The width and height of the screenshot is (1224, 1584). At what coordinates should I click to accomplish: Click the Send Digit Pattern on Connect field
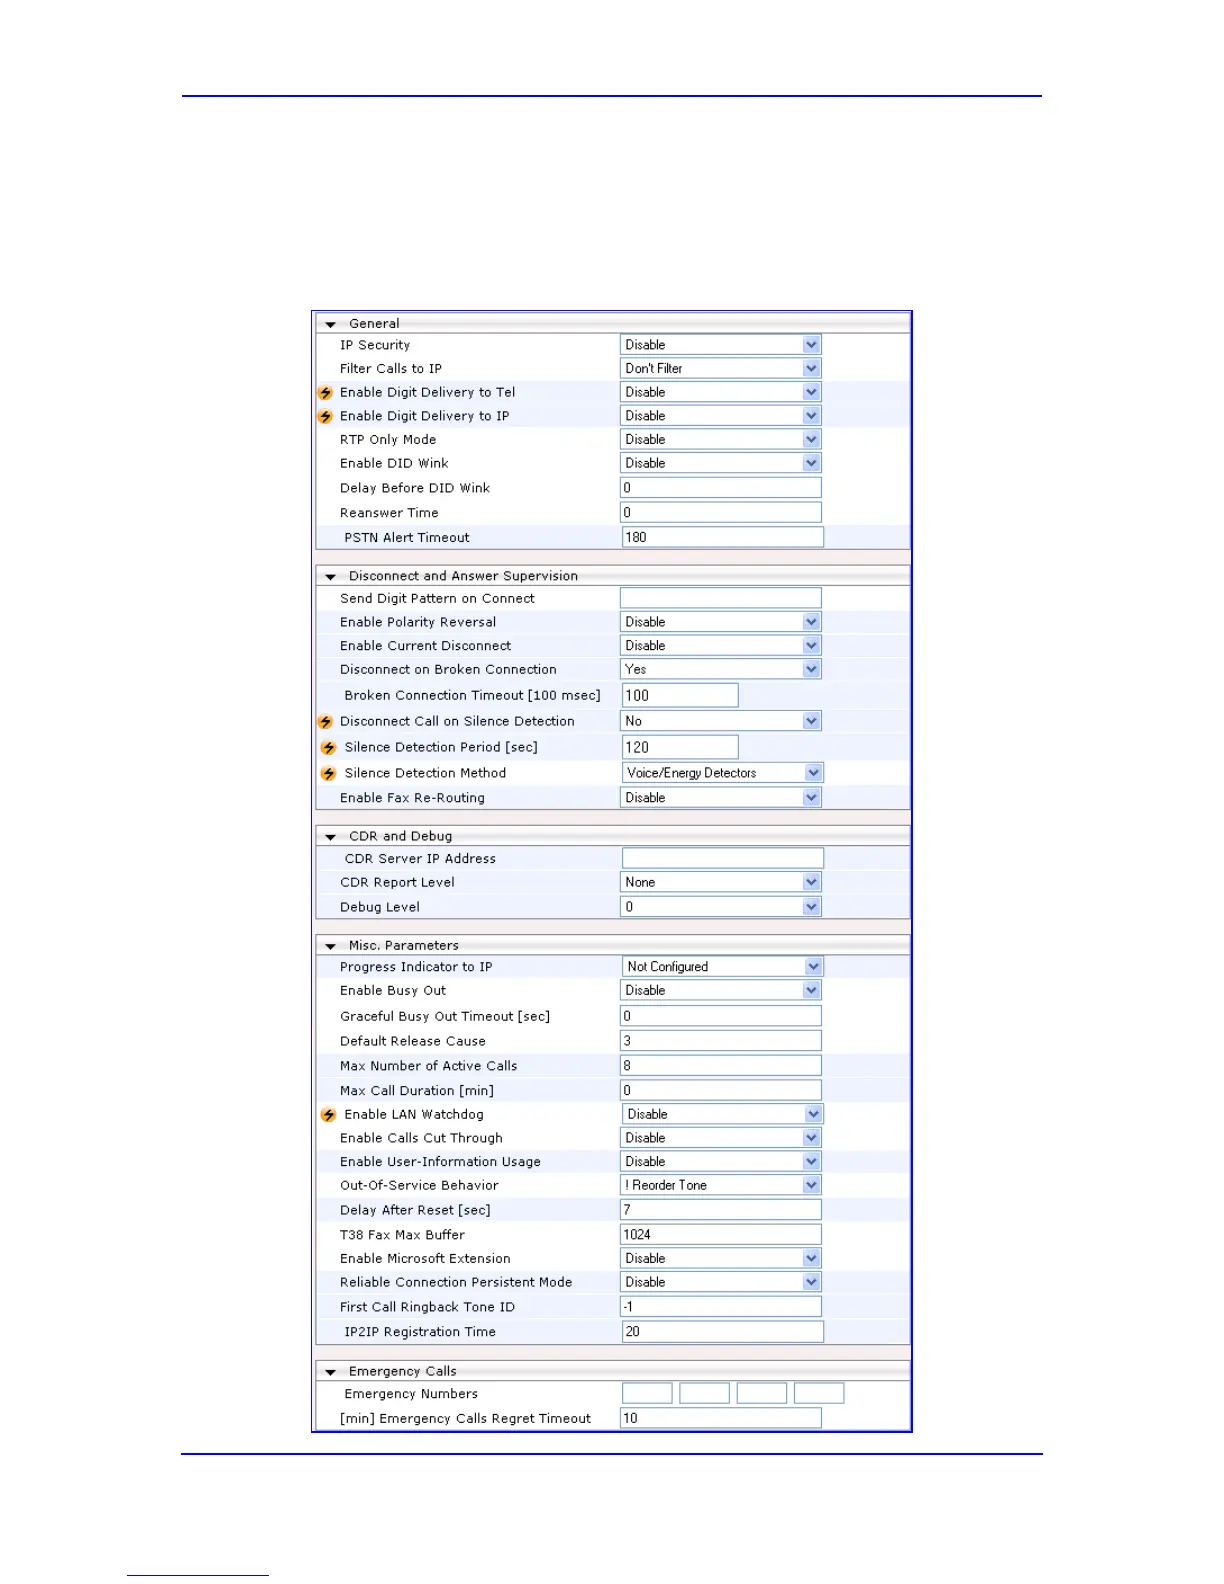[x=720, y=598]
